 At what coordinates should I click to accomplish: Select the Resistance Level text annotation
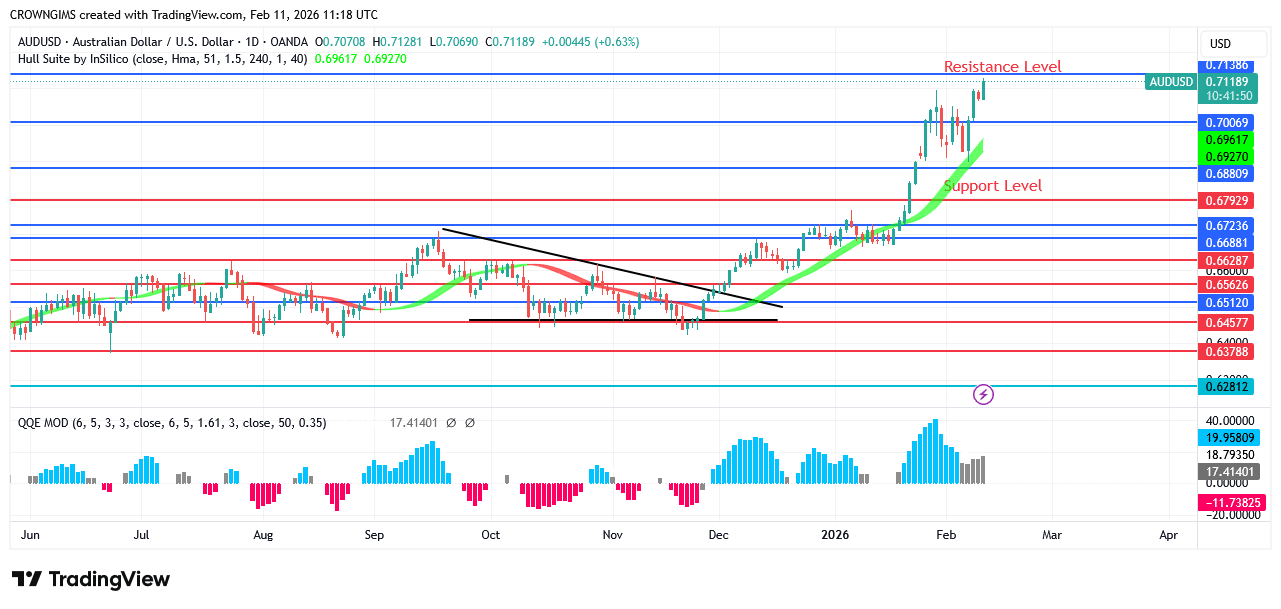pos(1003,67)
